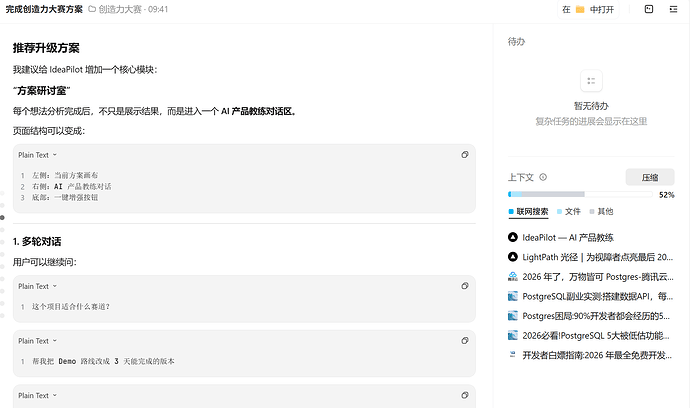Open 'PostgreSQL副业实测搭建数据API' link
The image size is (690, 408).
click(x=598, y=296)
